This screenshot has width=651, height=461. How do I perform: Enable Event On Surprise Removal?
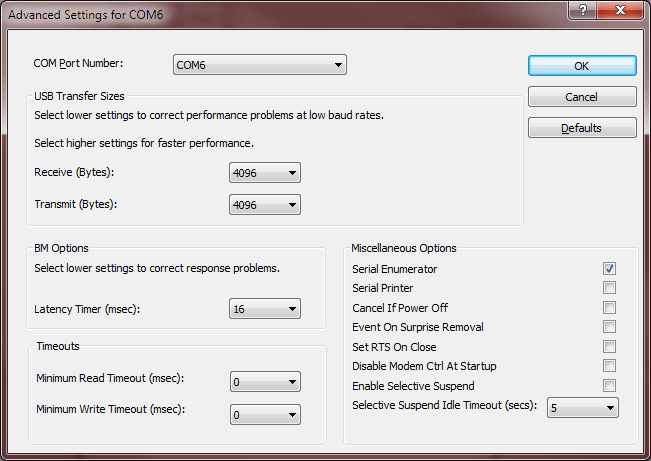point(609,327)
